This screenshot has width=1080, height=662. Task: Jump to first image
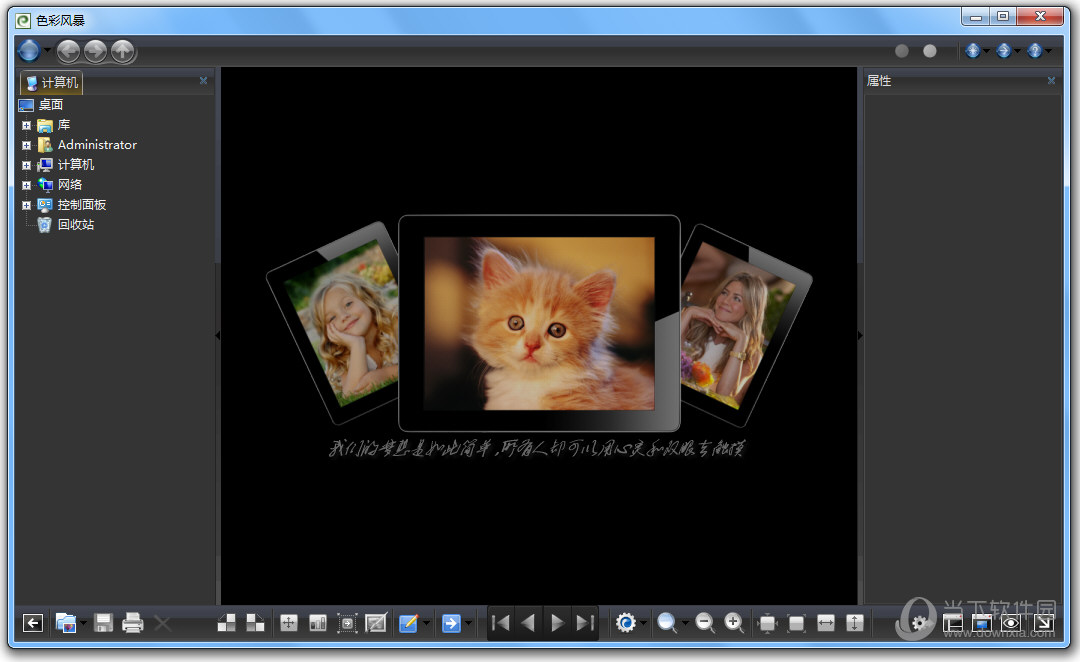tap(501, 623)
